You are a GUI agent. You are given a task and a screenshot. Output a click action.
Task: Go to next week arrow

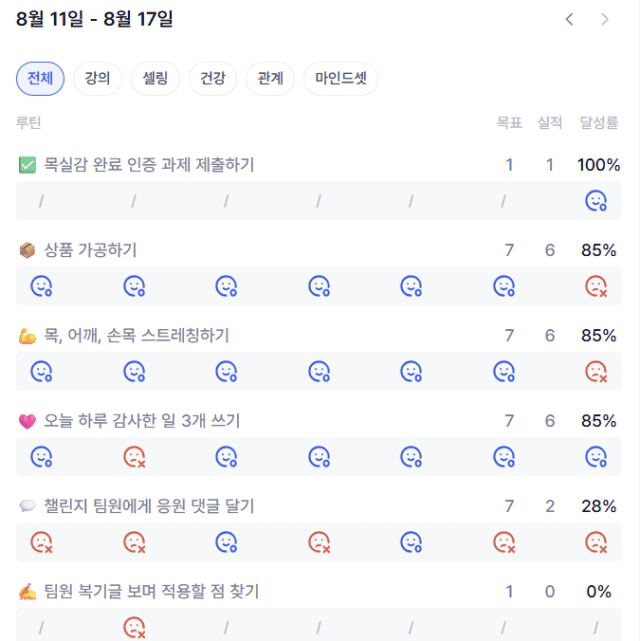[605, 19]
